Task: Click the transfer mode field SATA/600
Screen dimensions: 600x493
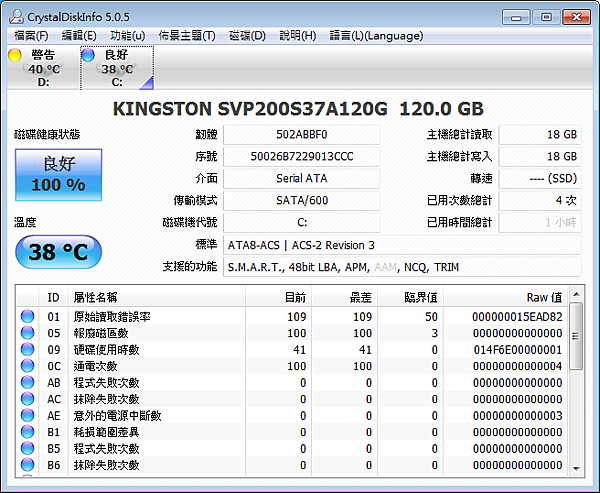Action: pyautogui.click(x=302, y=200)
